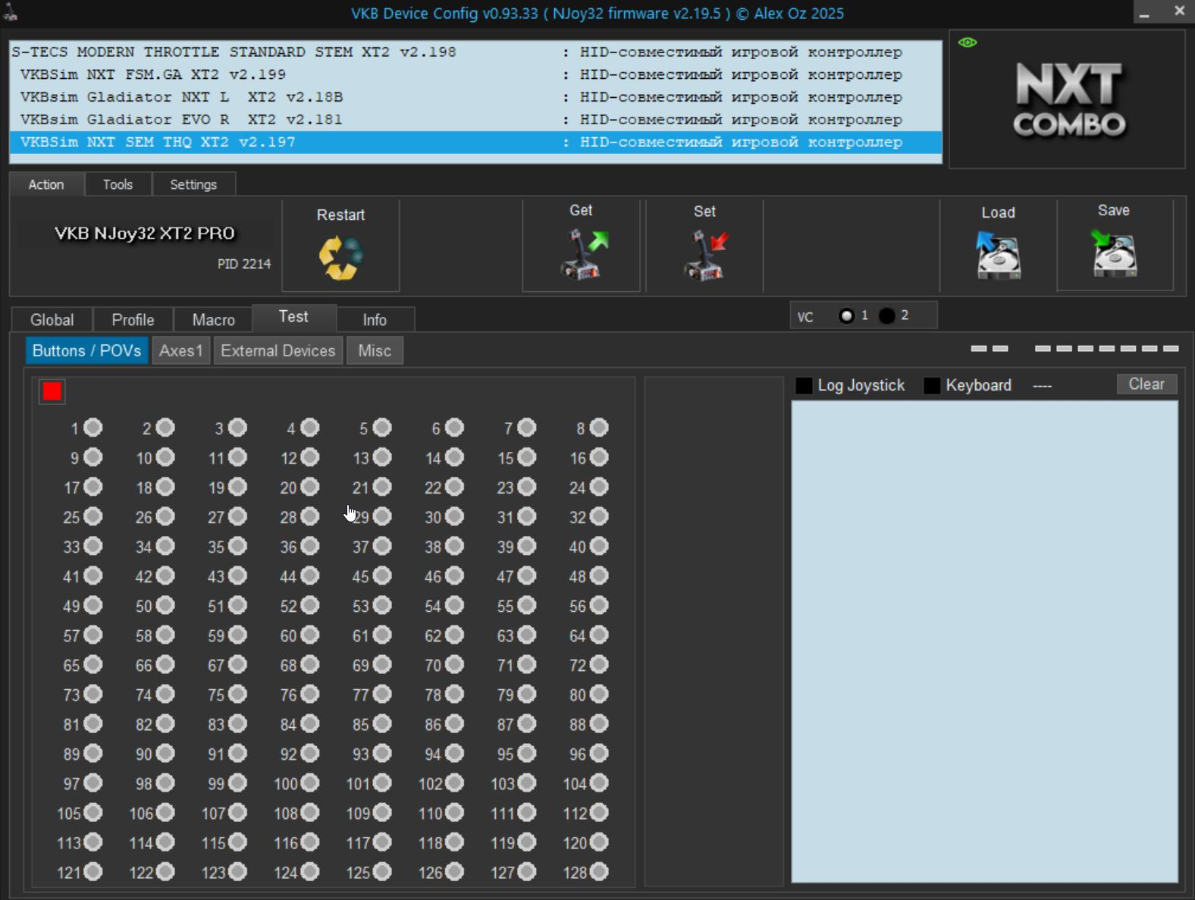The height and width of the screenshot is (900, 1195).
Task: Open the External Devices page
Action: pos(278,351)
